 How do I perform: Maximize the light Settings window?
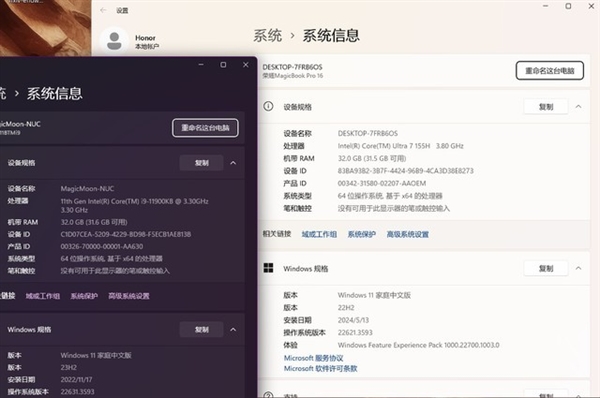(x=568, y=6)
